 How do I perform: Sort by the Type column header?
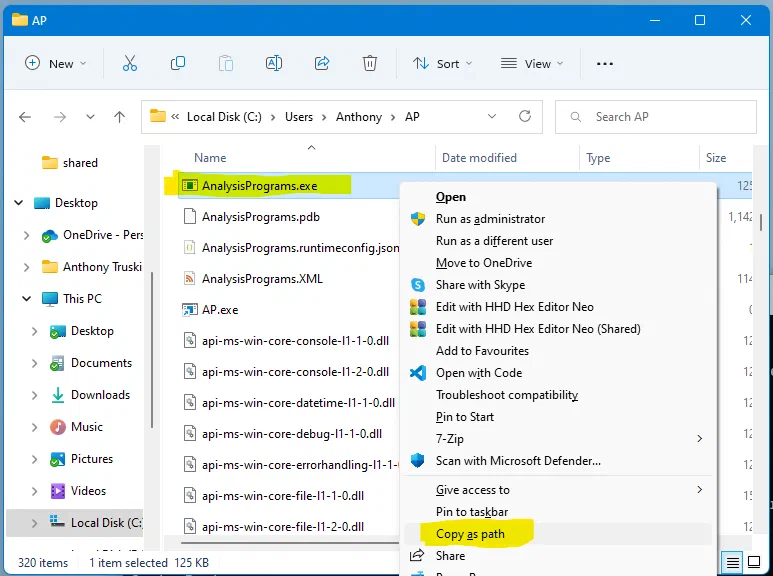[x=598, y=158]
